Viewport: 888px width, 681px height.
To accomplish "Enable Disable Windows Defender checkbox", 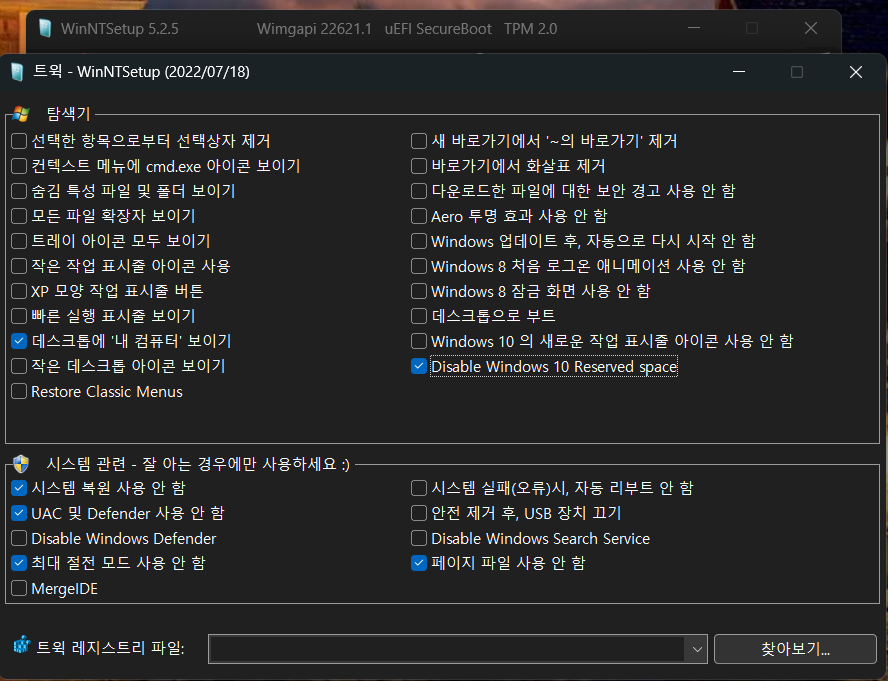I will (x=19, y=538).
